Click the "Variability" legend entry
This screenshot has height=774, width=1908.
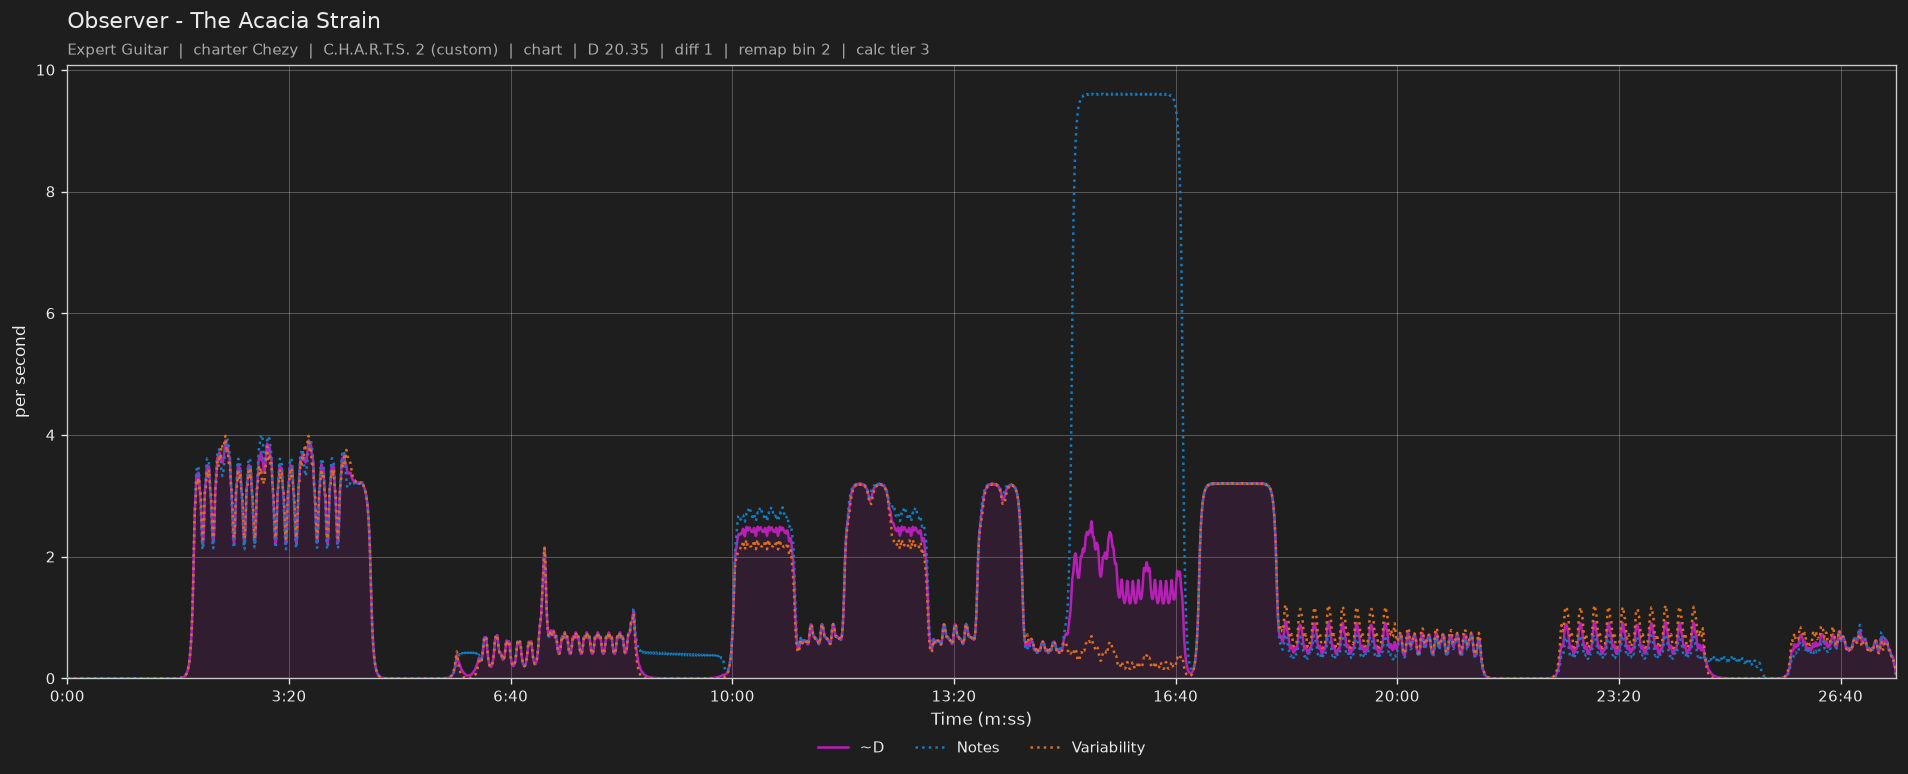click(1087, 748)
